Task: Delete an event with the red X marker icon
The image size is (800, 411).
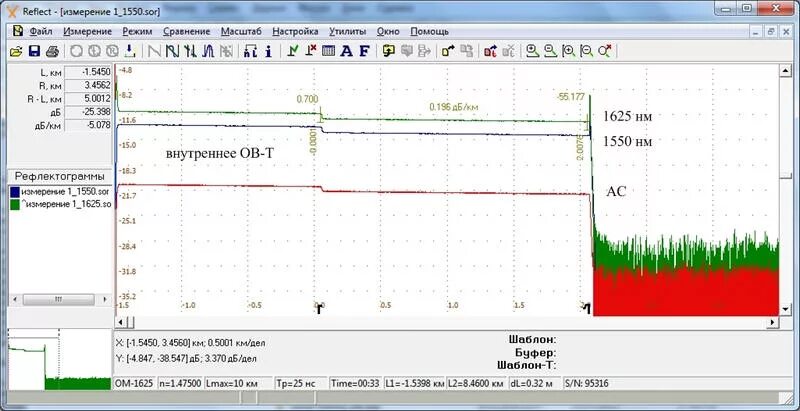Action: click(x=311, y=51)
